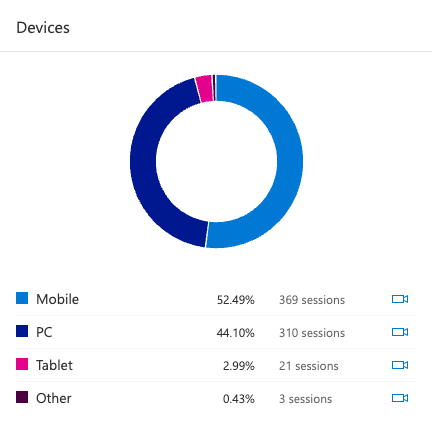
Task: Select the Other device label
Action: pos(54,398)
